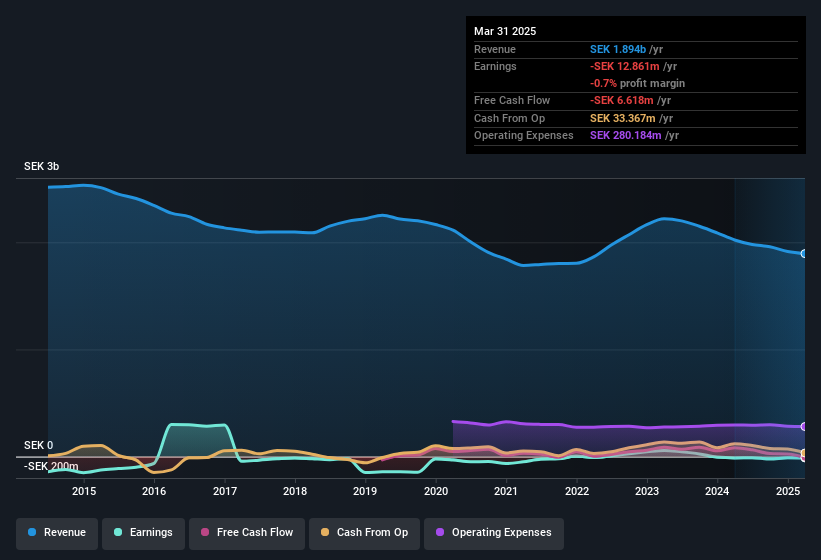Click the -SEK 12.861m earnings value
821x560 pixels.
coord(625,66)
